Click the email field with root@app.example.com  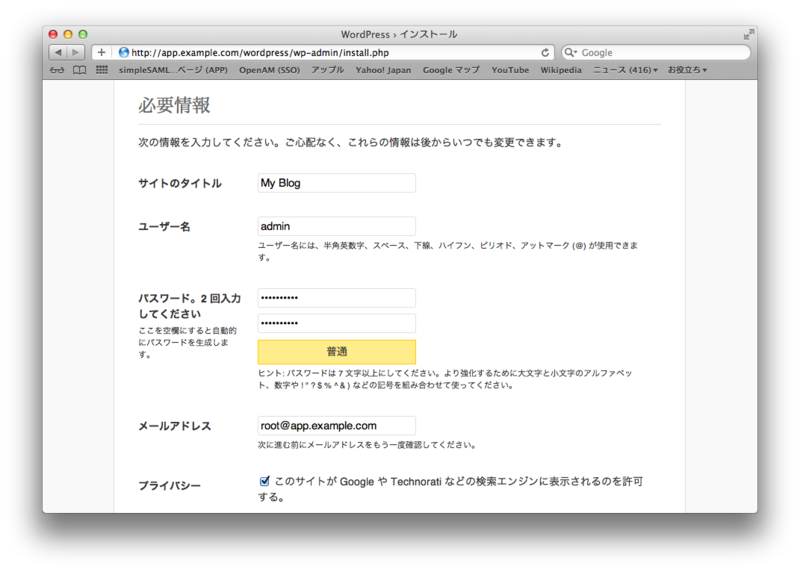tap(336, 425)
